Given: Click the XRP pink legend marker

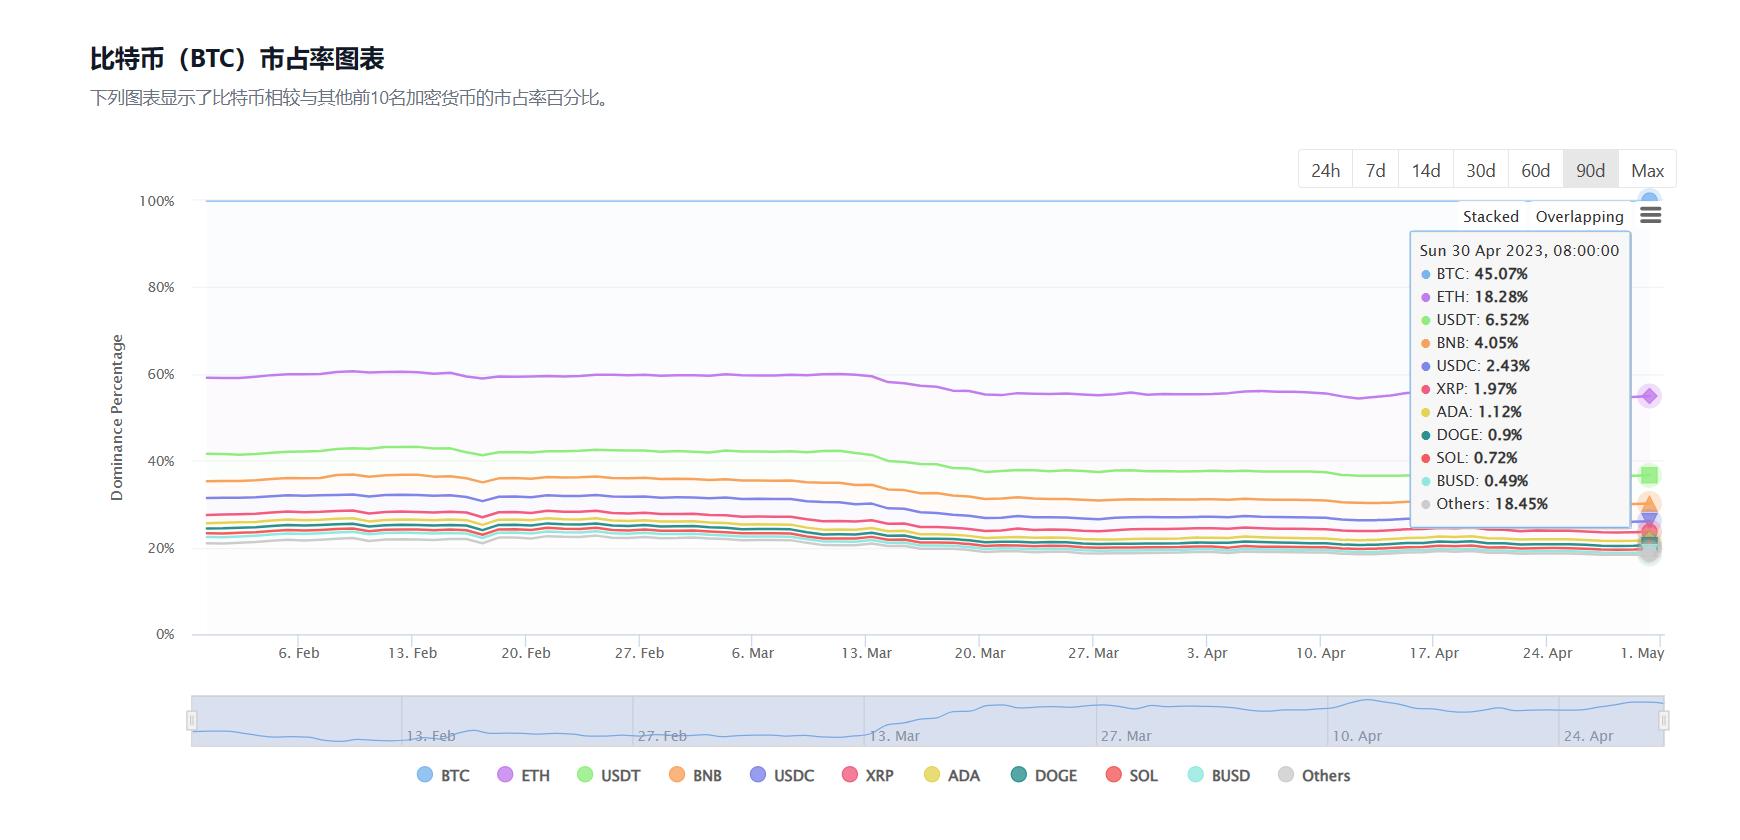Looking at the screenshot, I should [850, 775].
